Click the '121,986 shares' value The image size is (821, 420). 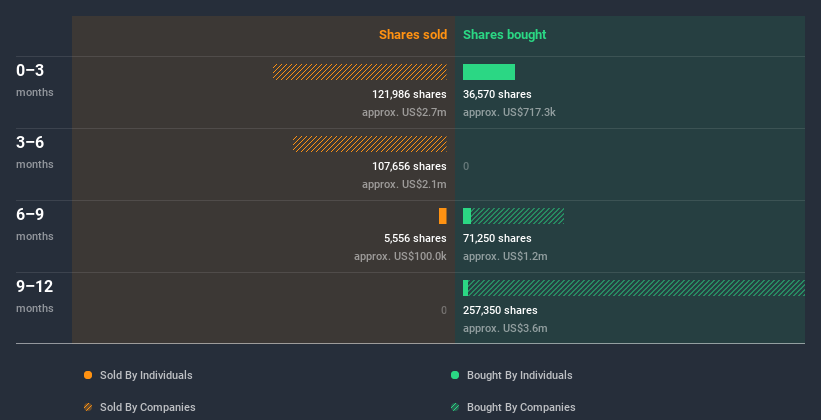click(409, 94)
